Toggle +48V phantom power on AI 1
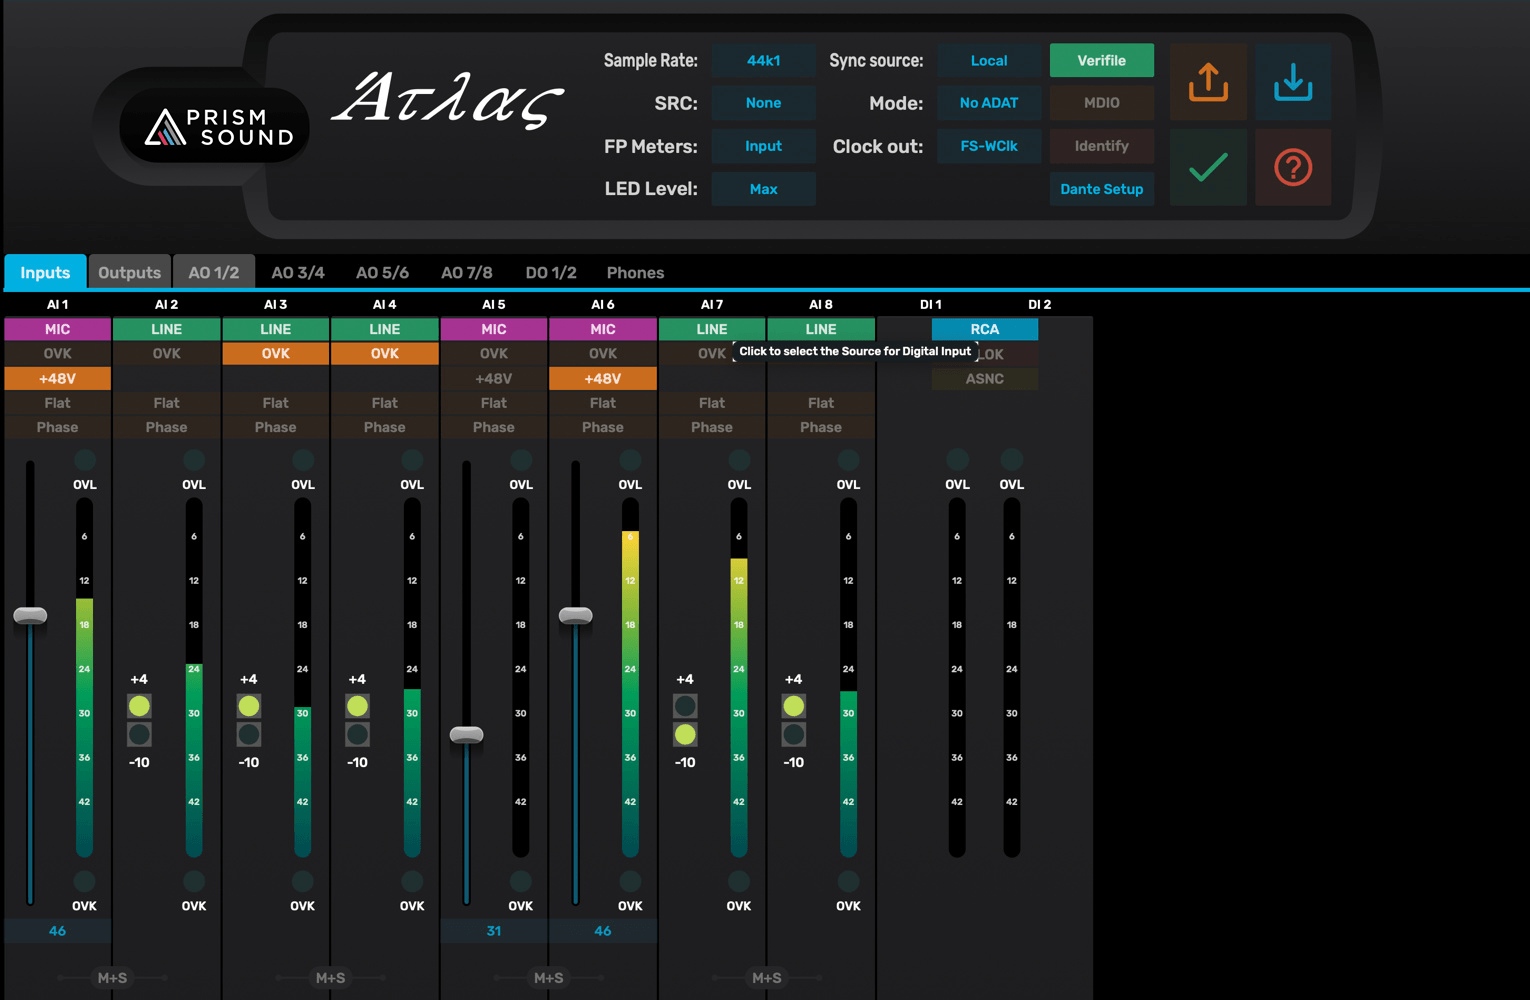 [x=57, y=379]
